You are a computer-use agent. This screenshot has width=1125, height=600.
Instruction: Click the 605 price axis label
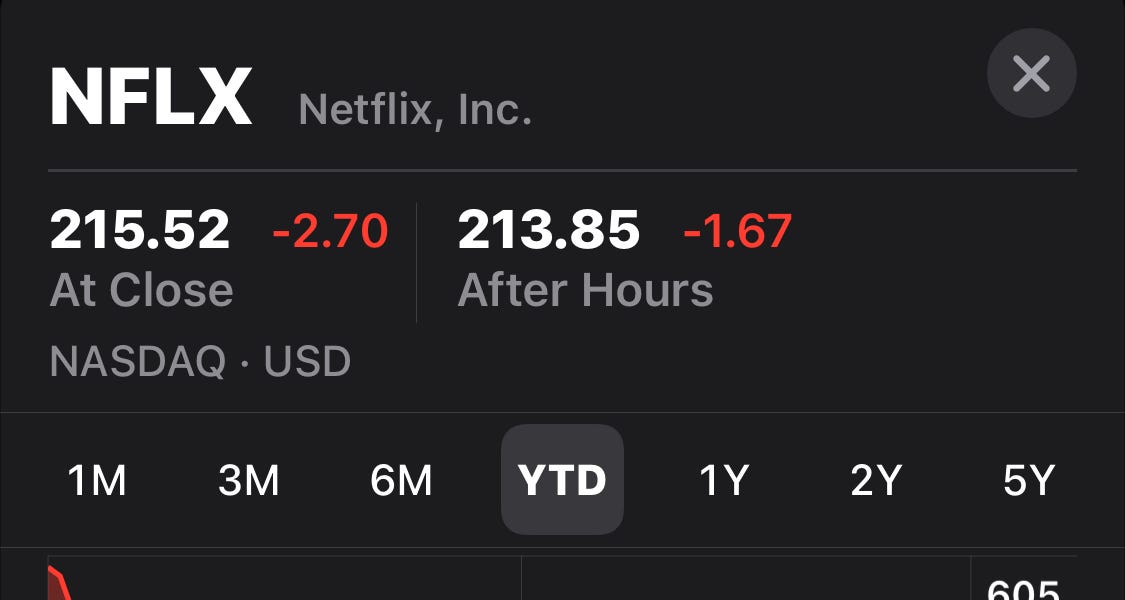click(x=1023, y=590)
